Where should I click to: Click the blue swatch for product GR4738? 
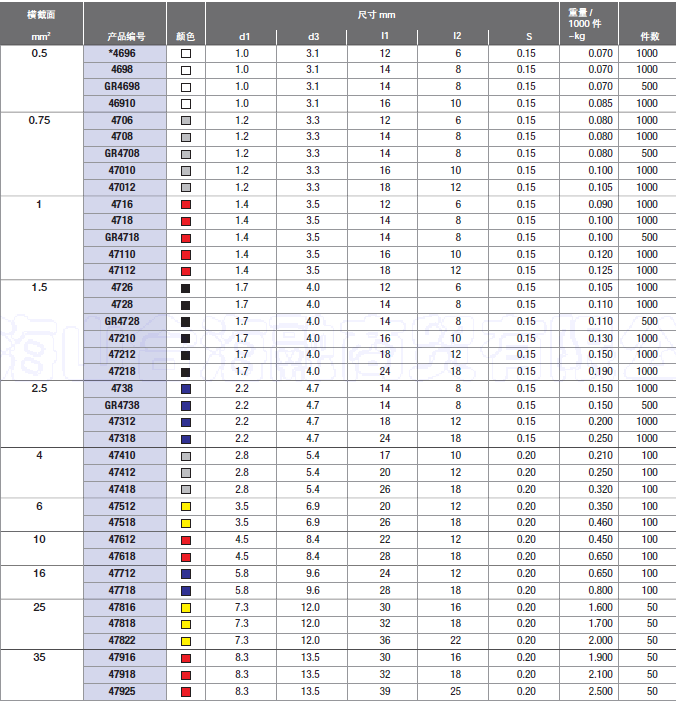click(x=185, y=405)
